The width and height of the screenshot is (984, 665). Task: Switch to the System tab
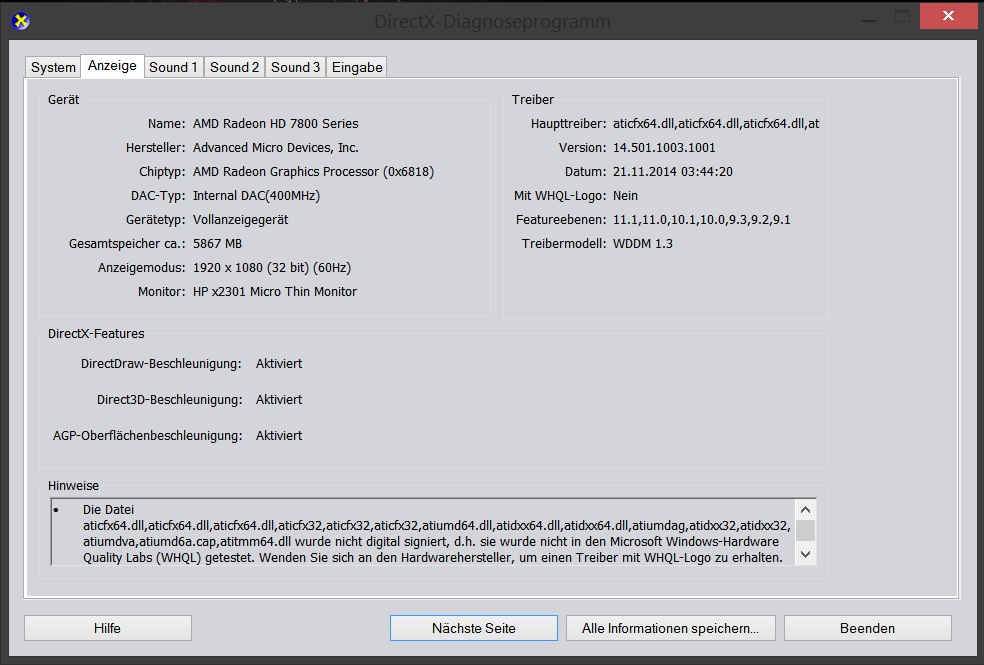[53, 67]
